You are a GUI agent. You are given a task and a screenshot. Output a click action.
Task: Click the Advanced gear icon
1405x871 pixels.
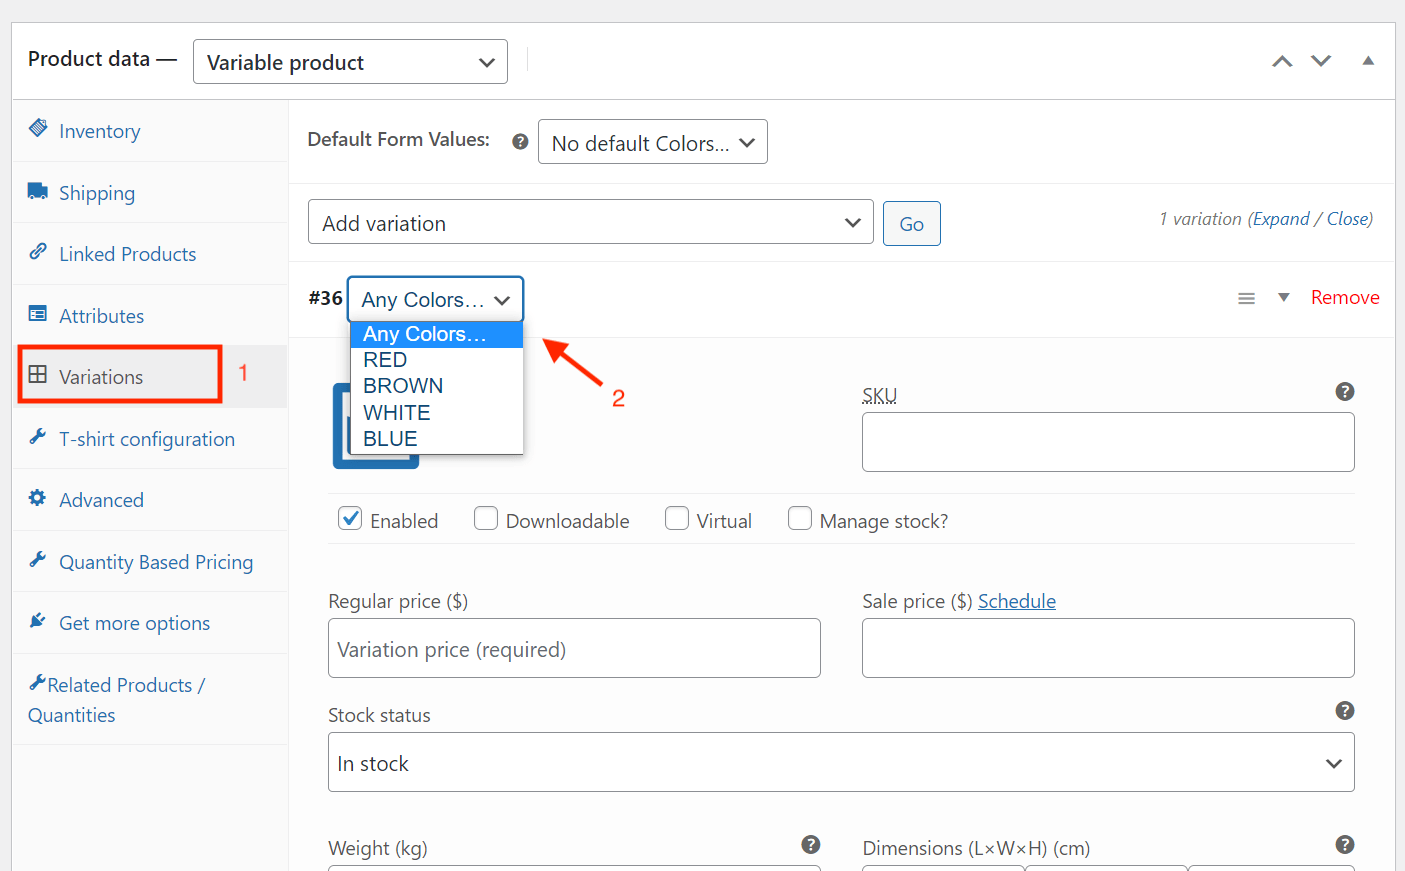(x=38, y=498)
